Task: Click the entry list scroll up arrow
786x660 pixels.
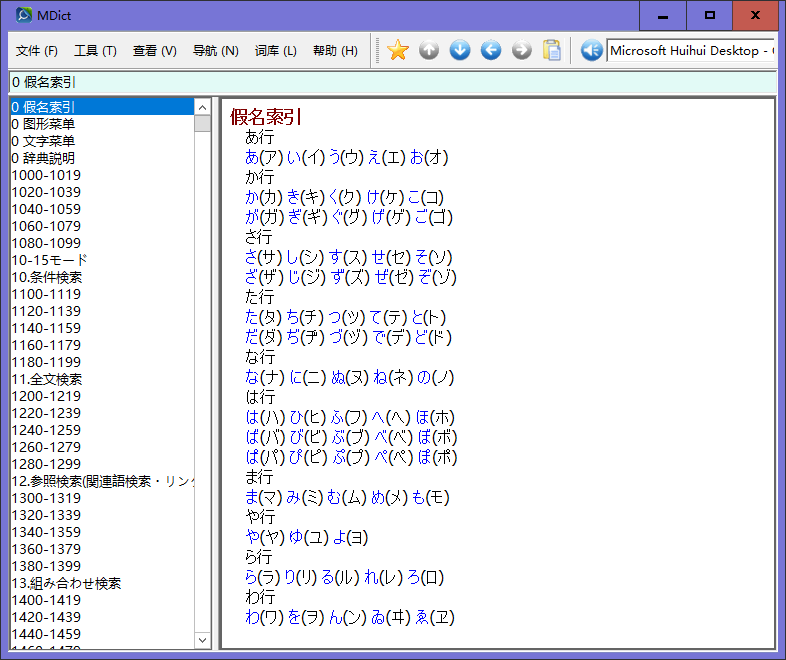Action: [x=203, y=107]
